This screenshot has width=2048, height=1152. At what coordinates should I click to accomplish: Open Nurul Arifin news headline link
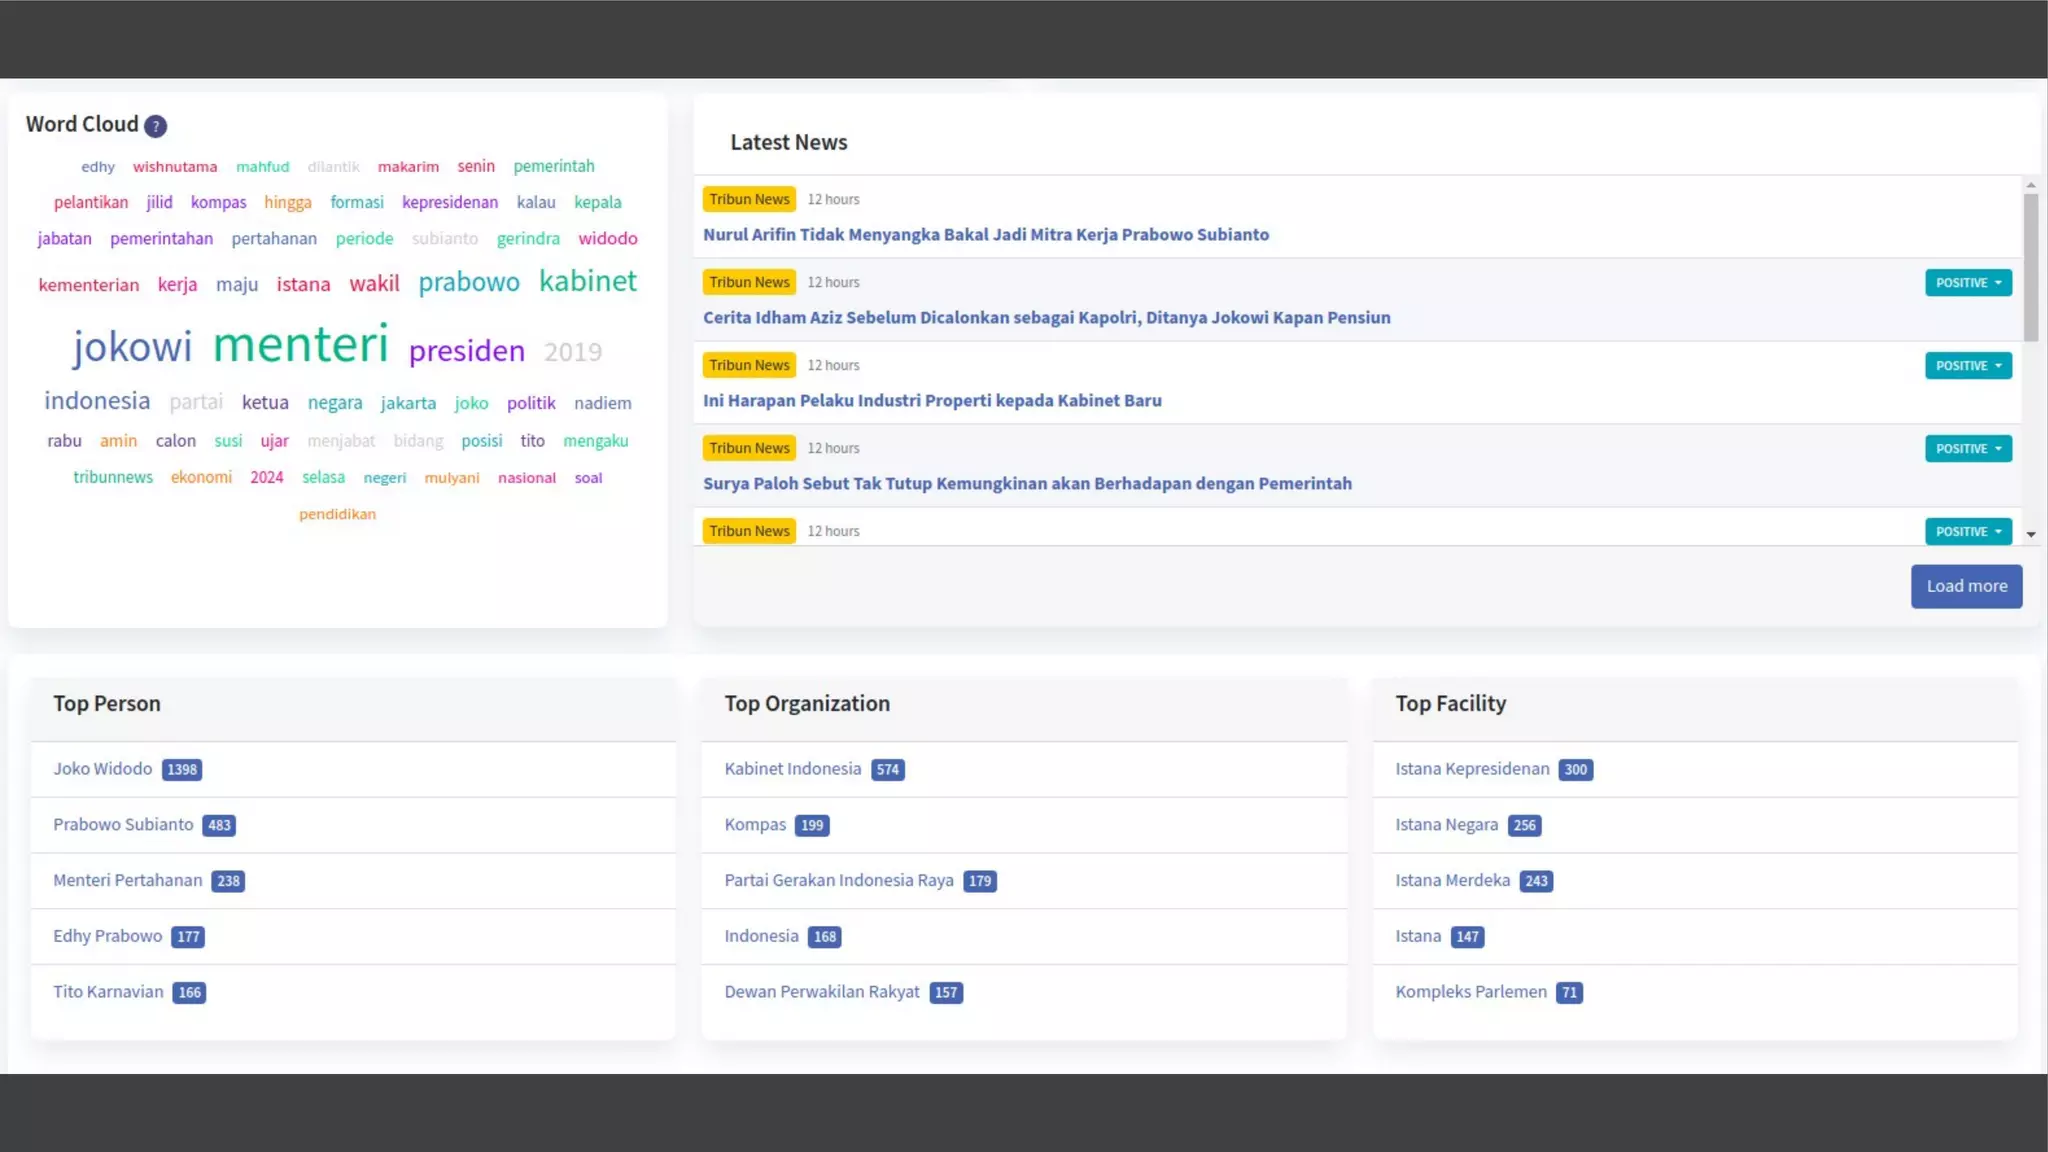(x=985, y=235)
